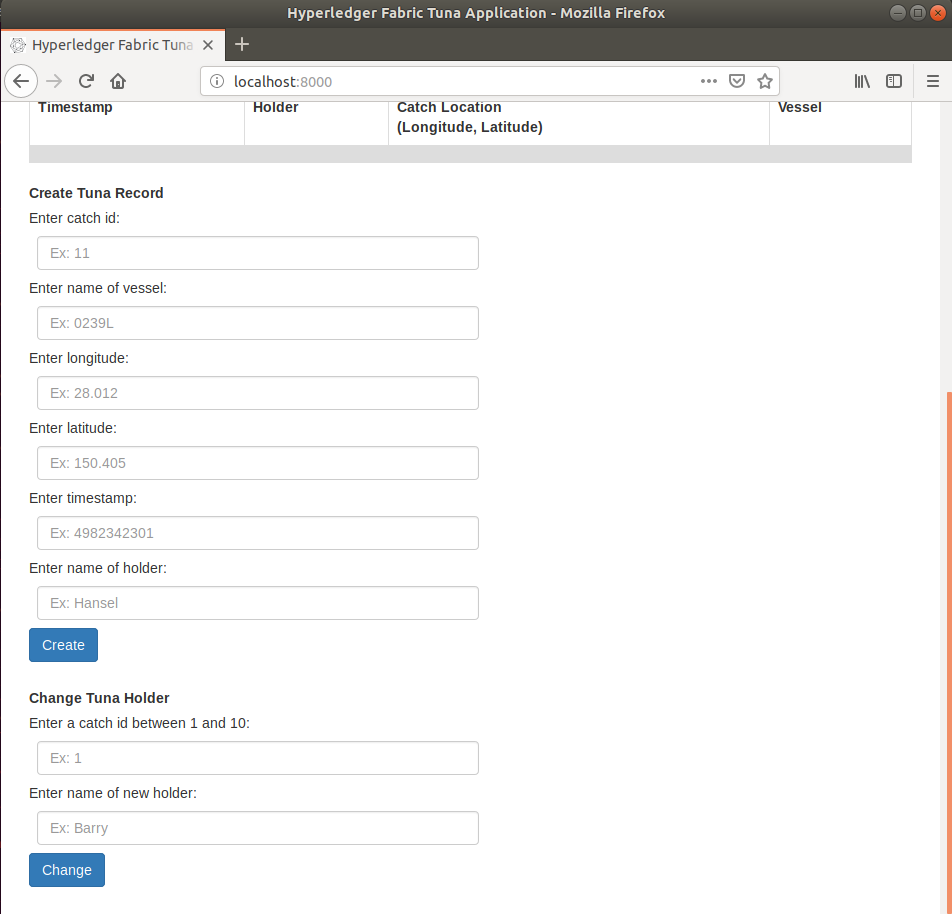Select the Hyperledger Fabric Tuna tab
The width and height of the screenshot is (952, 914).
(113, 45)
